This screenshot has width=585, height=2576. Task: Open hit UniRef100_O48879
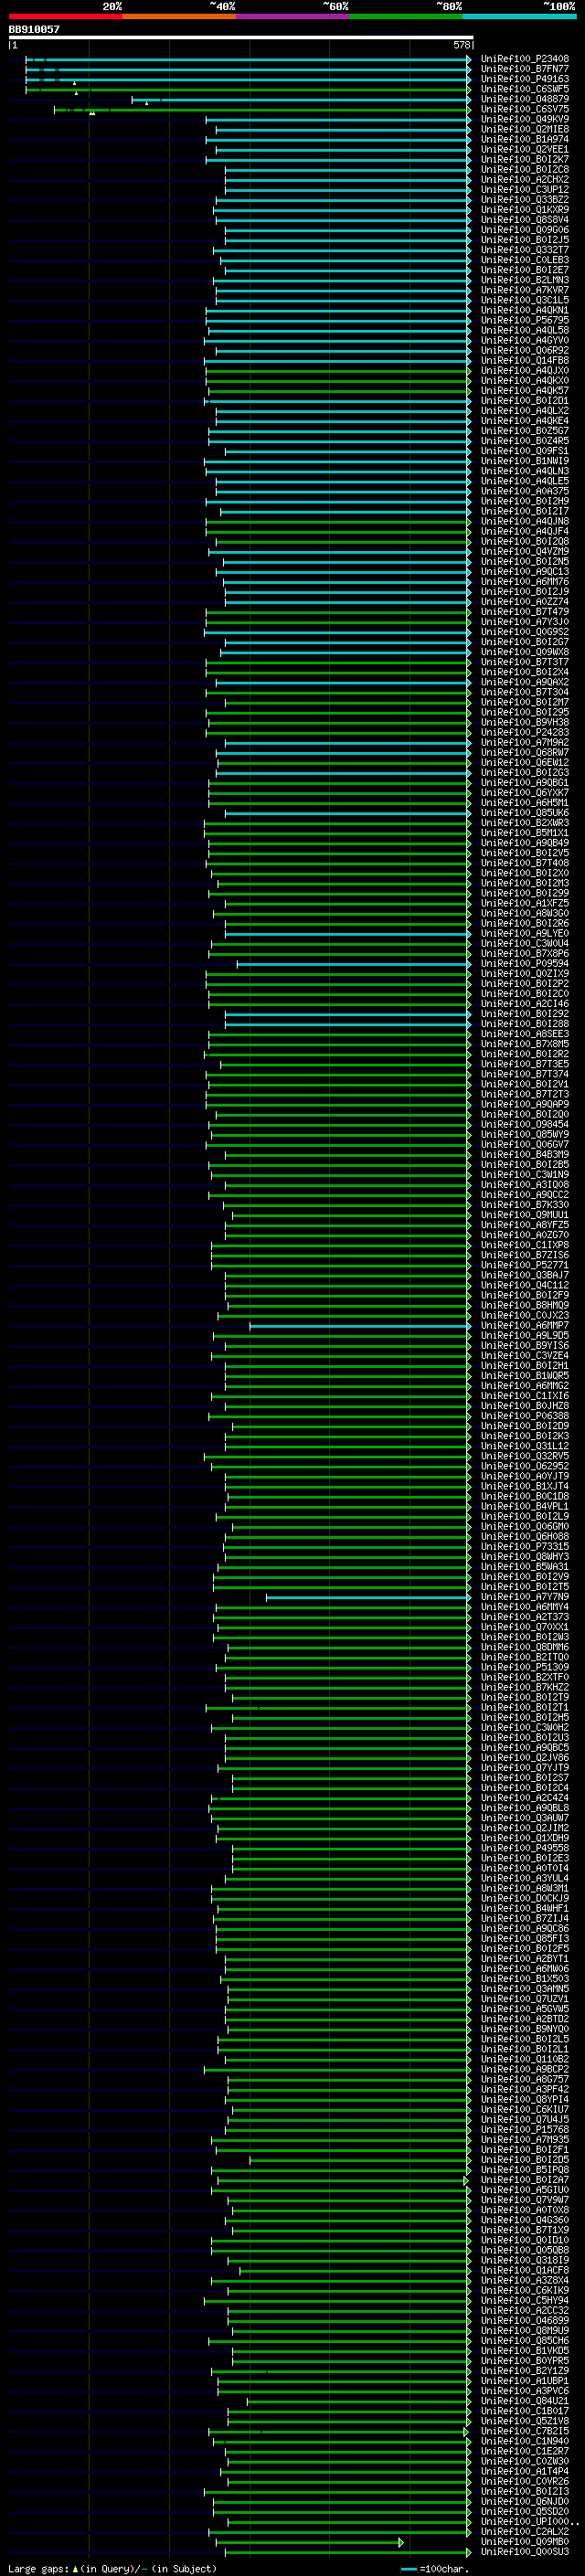(525, 99)
